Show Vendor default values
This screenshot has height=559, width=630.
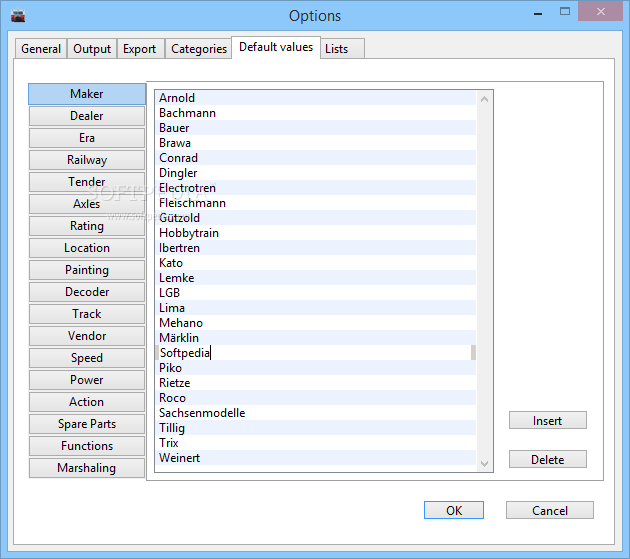[x=87, y=336]
